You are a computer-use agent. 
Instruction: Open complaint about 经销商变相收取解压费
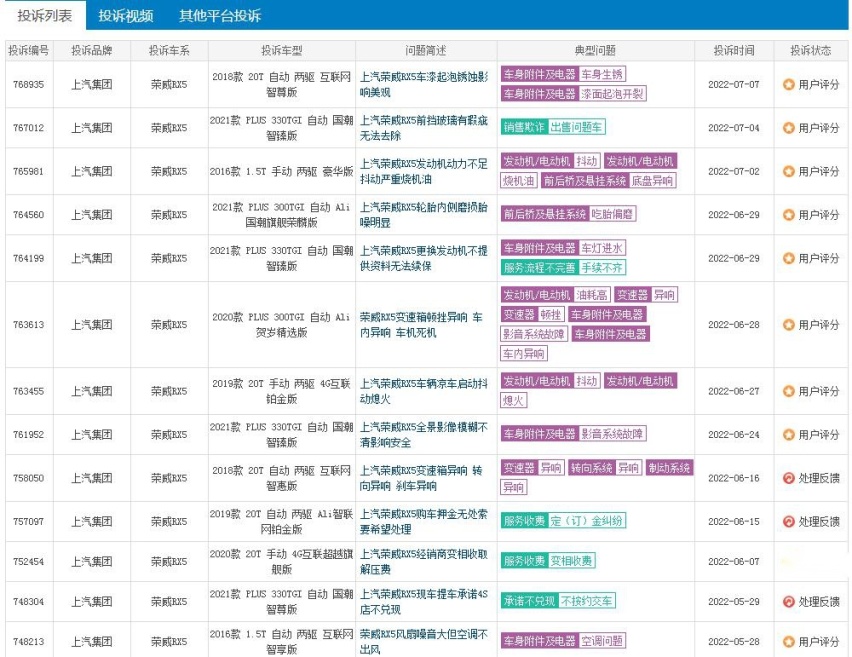click(424, 561)
